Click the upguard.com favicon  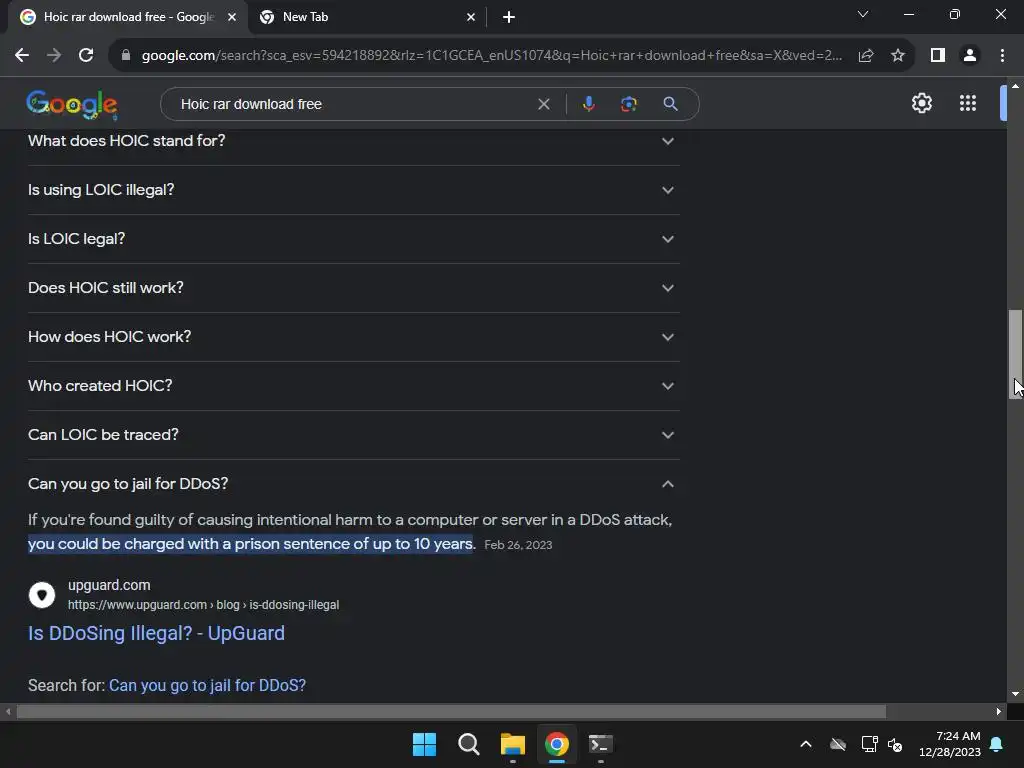pyautogui.click(x=42, y=595)
